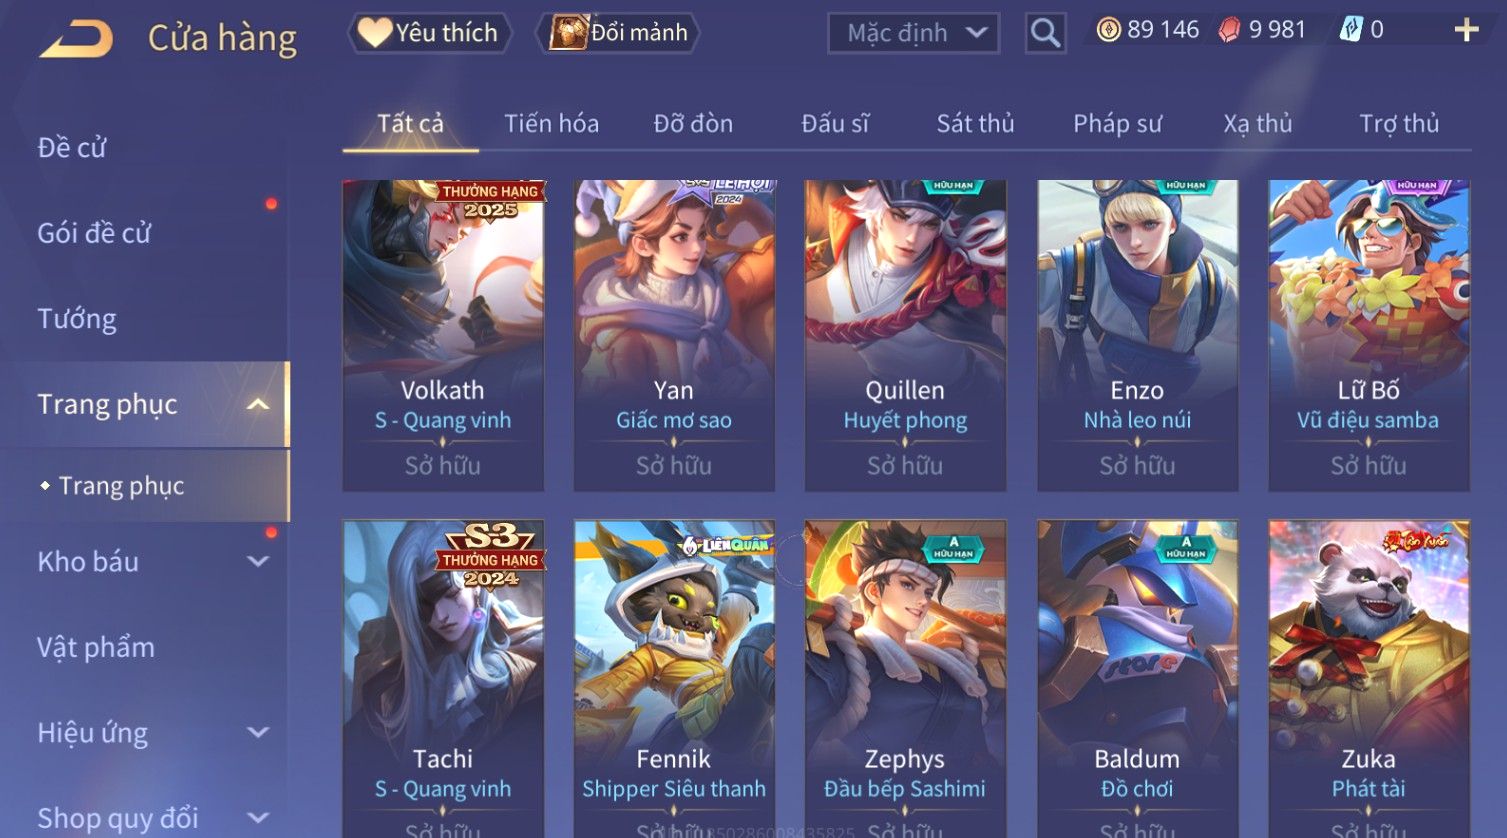Expand the Kho báu sidebar section
The image size is (1507, 838).
pos(258,561)
